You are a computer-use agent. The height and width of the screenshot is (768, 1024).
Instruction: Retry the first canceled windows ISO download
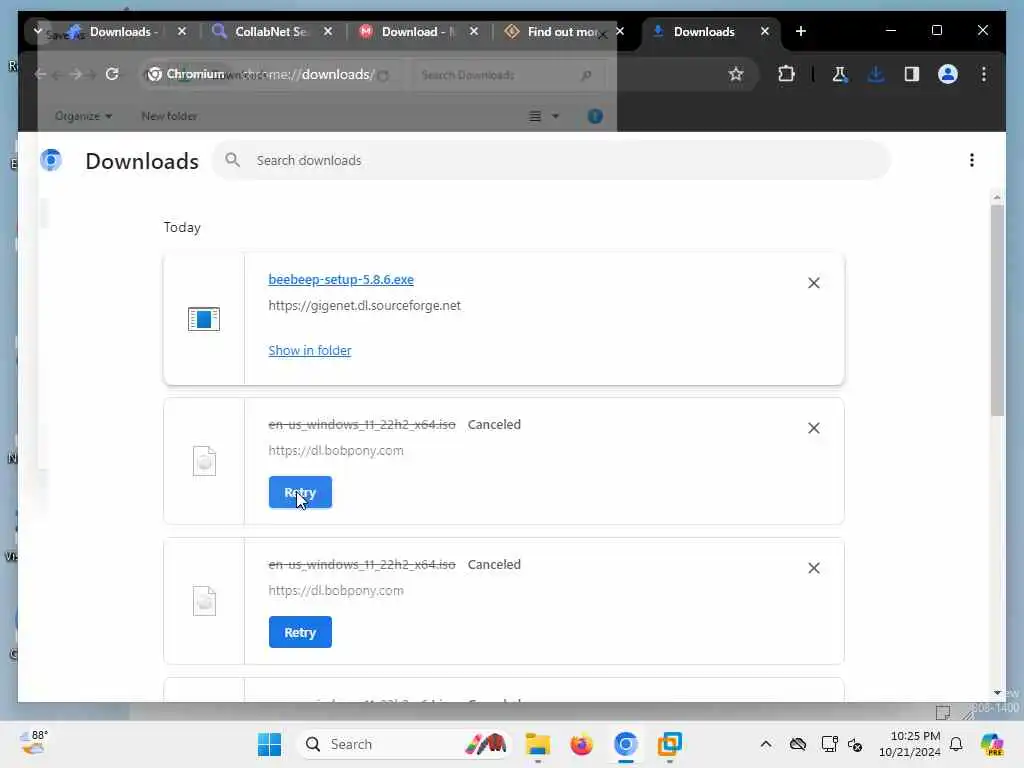tap(300, 492)
